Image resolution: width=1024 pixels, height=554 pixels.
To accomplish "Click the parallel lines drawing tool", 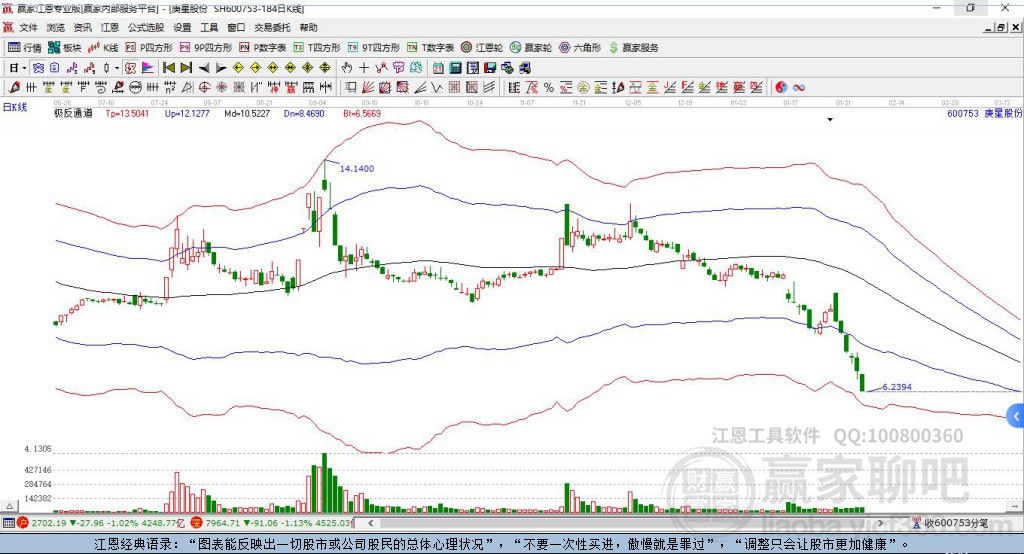I will pyautogui.click(x=488, y=87).
